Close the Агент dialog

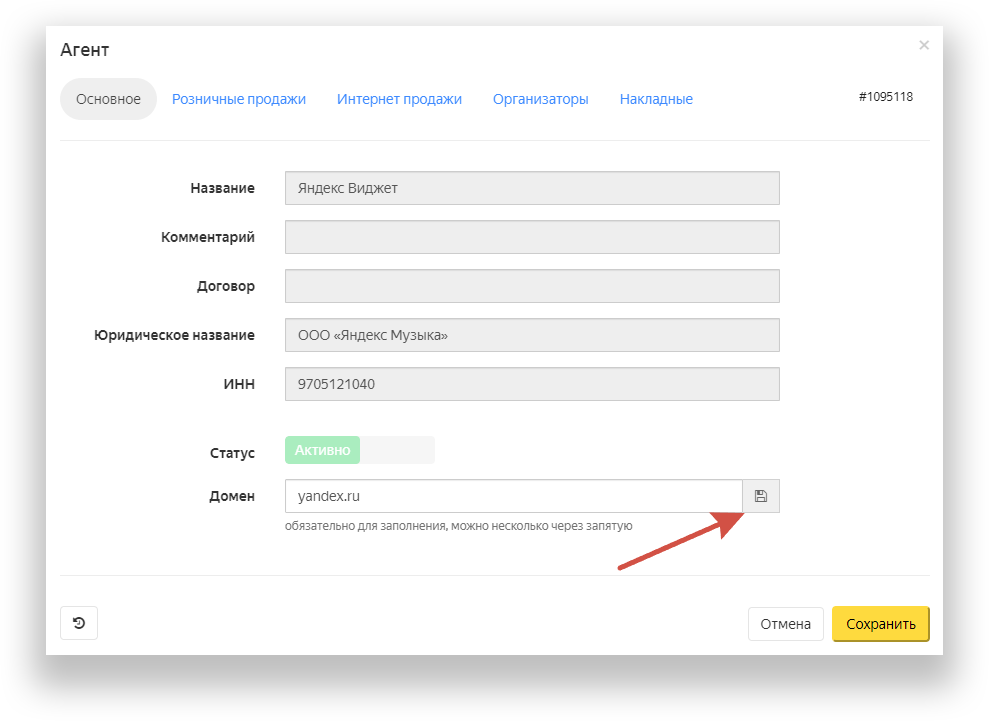(924, 45)
